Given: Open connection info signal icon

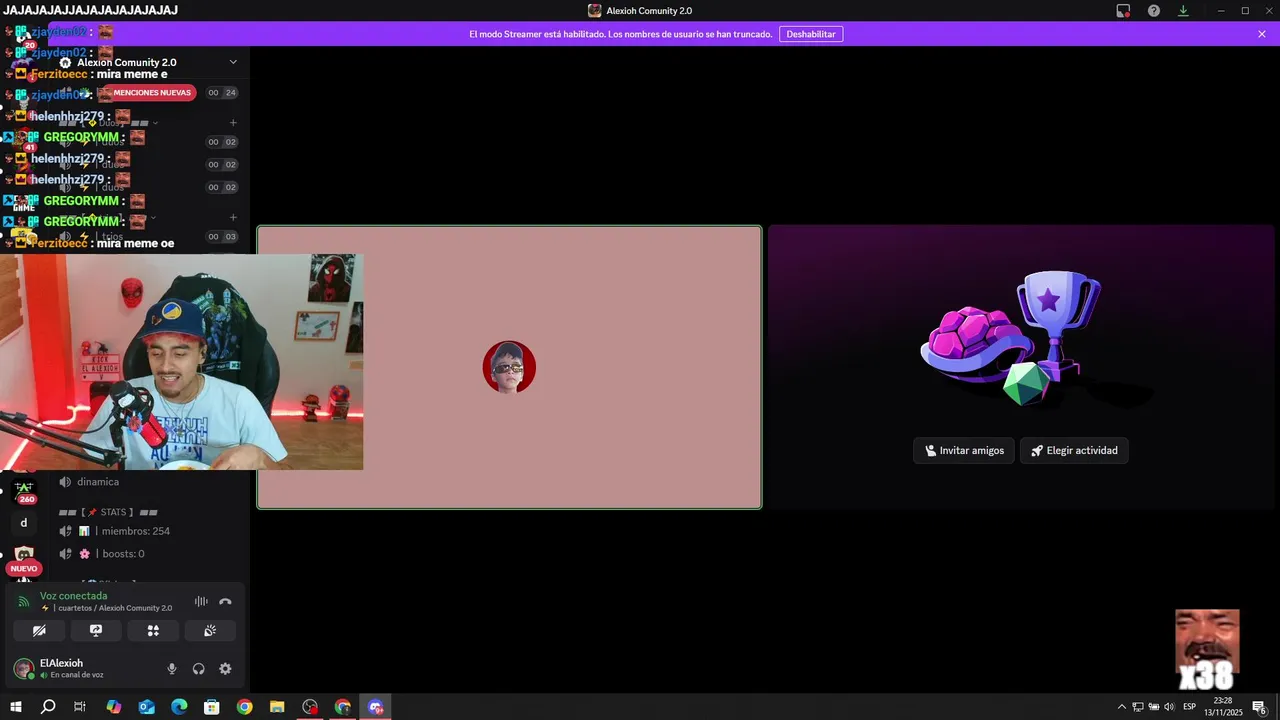Looking at the screenshot, I should coord(24,602).
